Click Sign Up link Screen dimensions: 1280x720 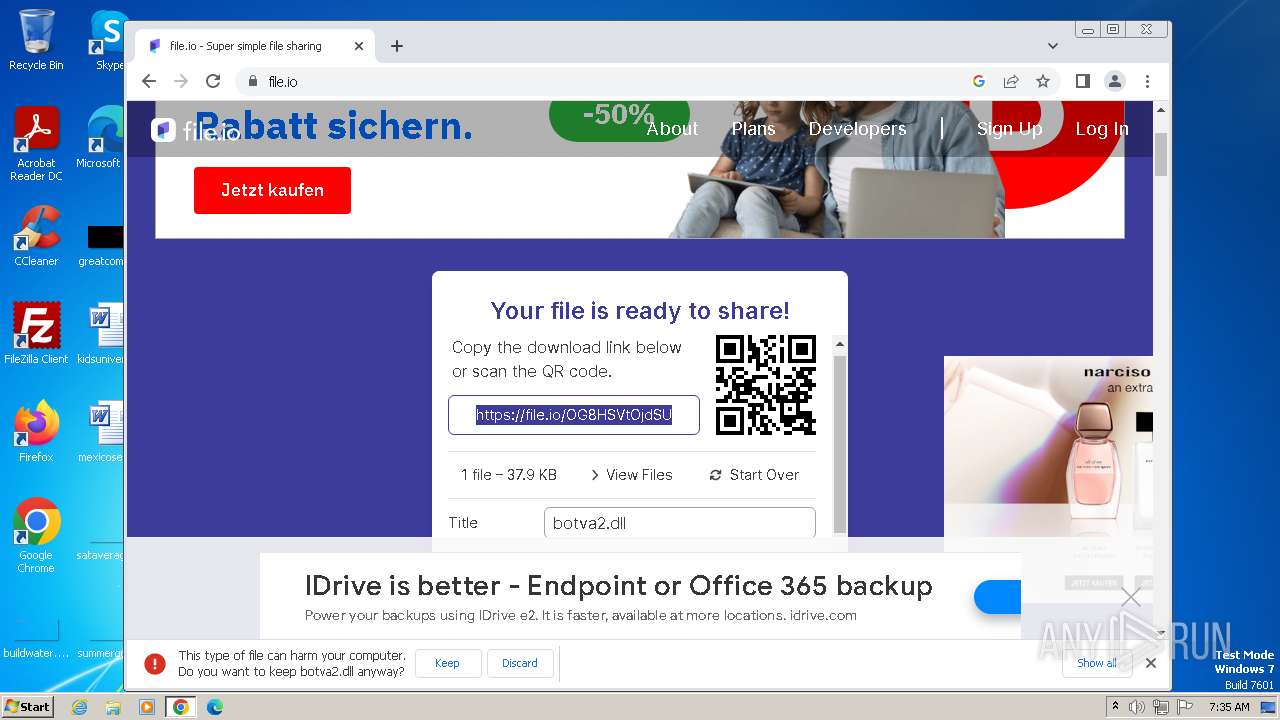tap(1009, 128)
